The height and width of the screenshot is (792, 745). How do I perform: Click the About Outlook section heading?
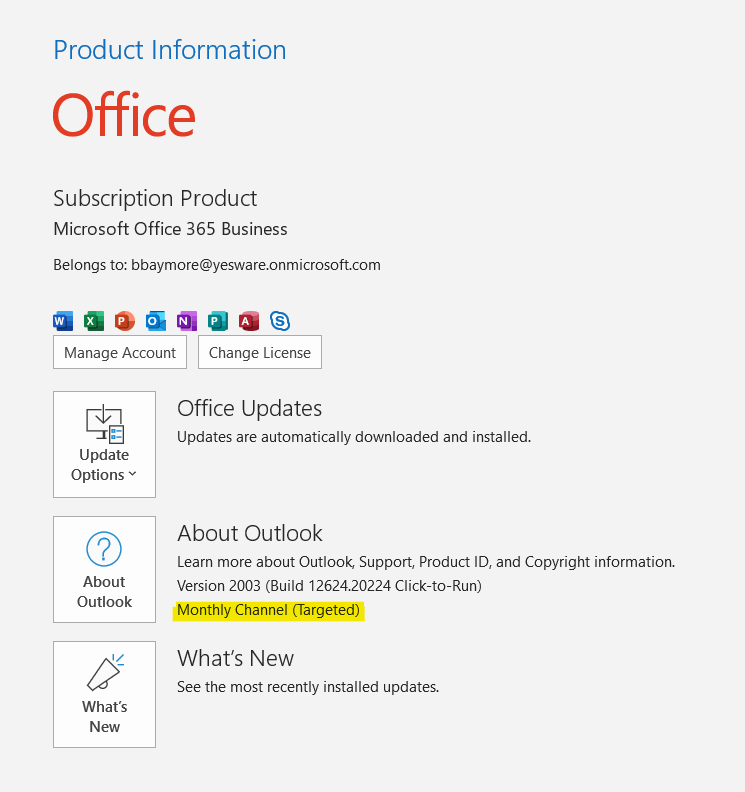[250, 533]
